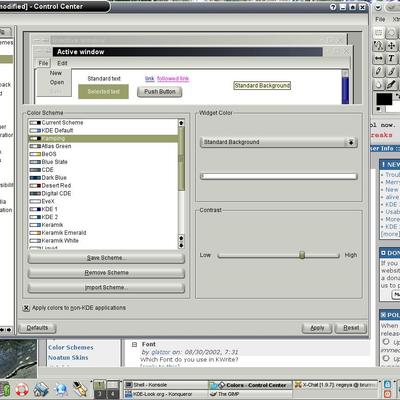Click the followed link in preview
The width and height of the screenshot is (400, 400).
173,79
